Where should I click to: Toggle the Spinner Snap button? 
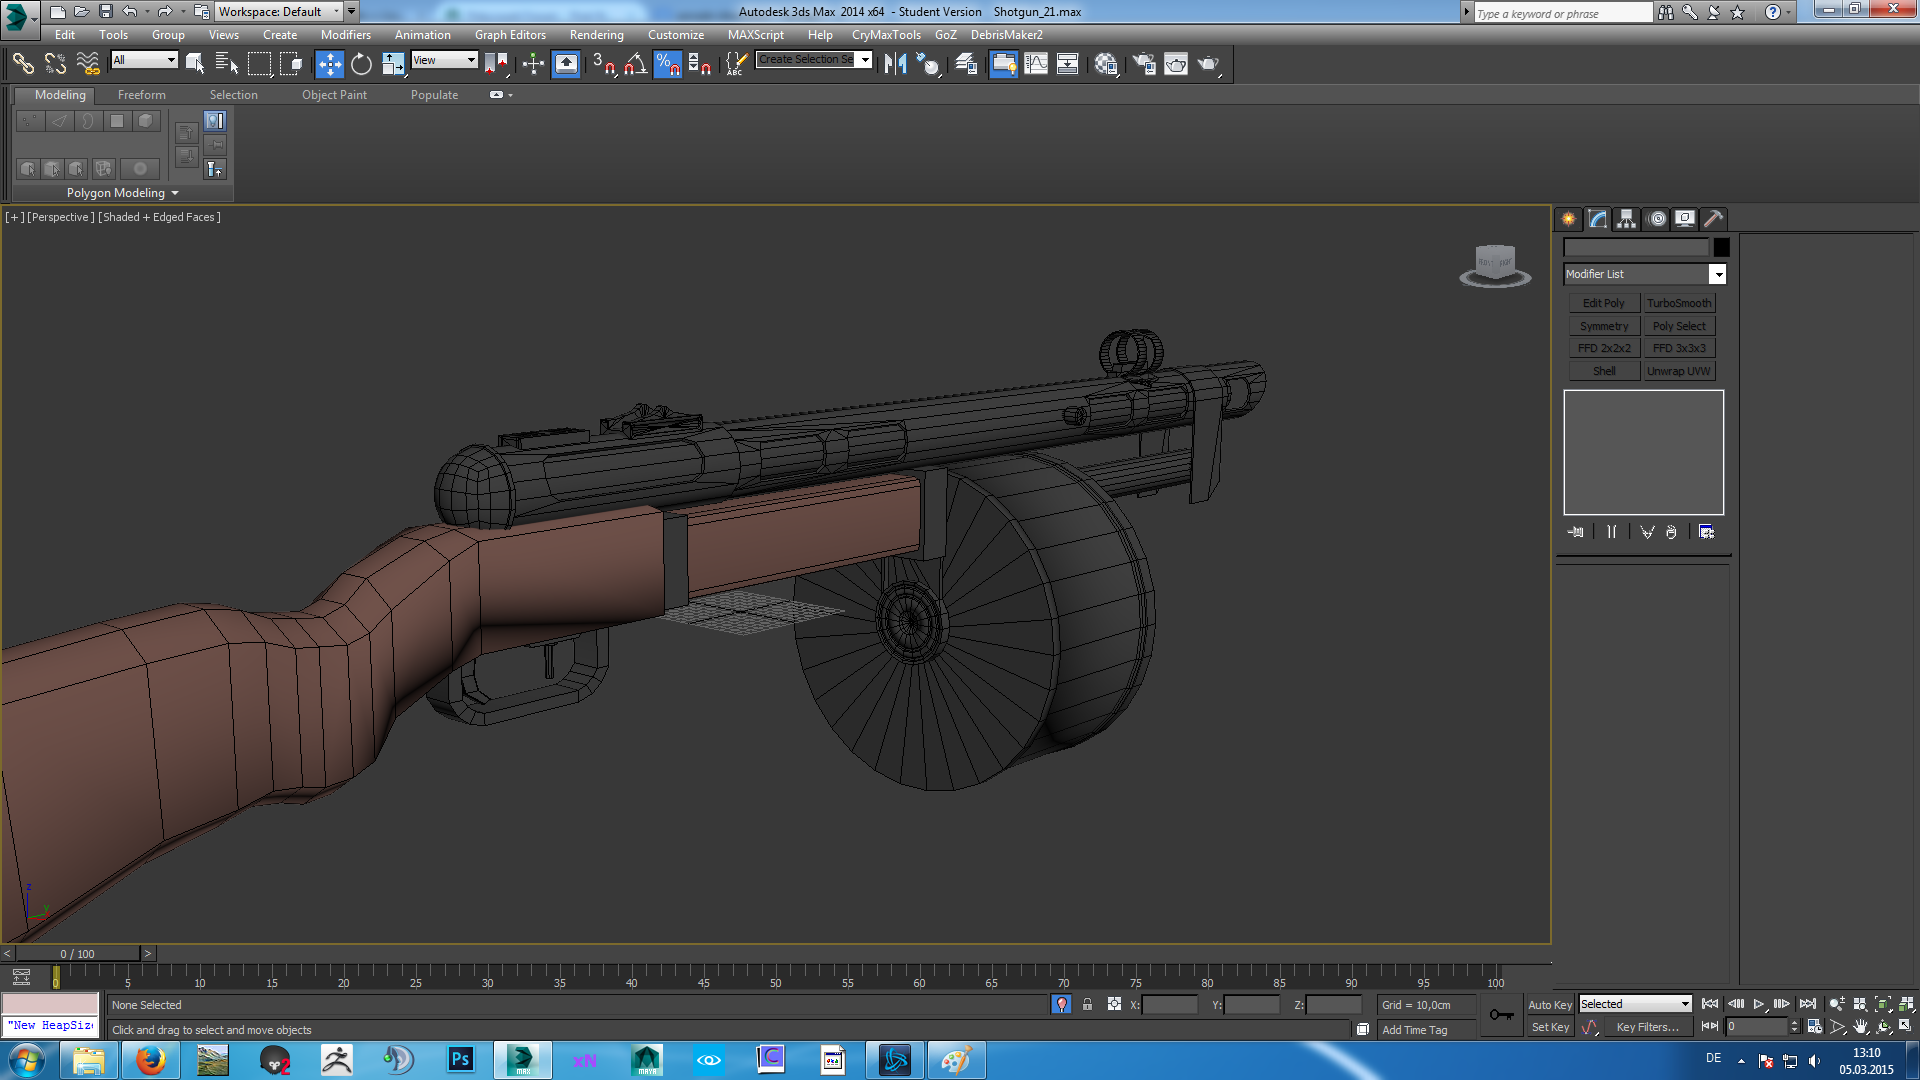coord(699,64)
